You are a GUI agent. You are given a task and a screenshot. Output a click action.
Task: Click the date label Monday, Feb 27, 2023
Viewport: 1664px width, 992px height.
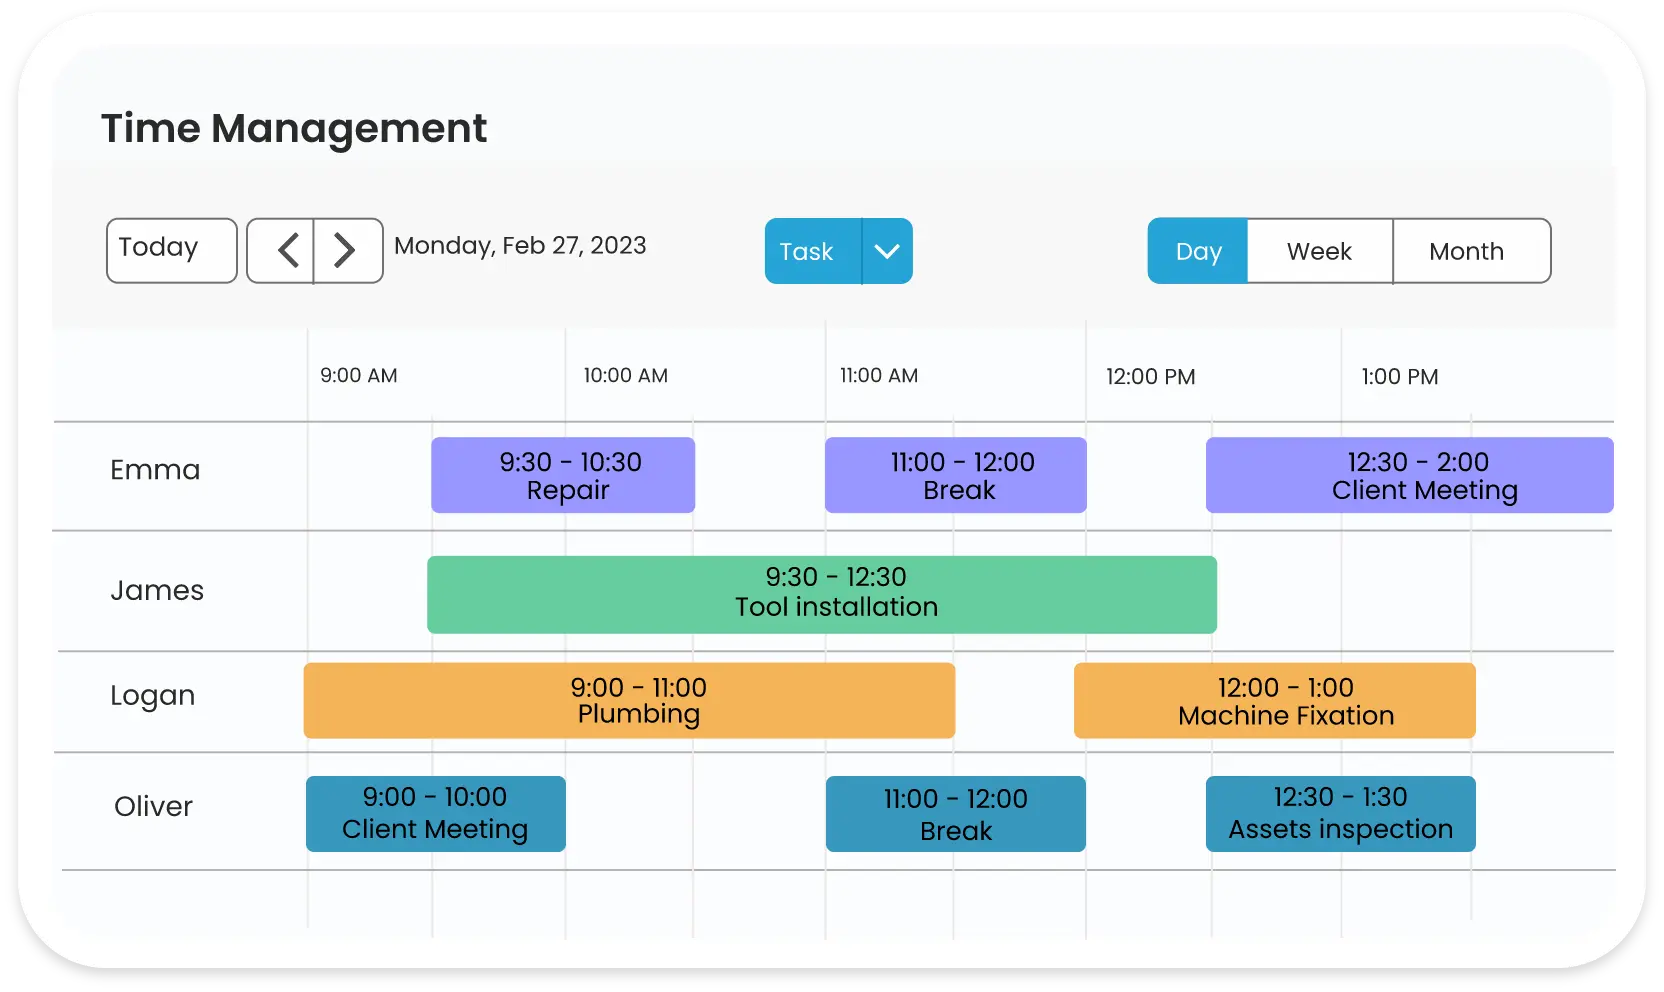point(520,245)
